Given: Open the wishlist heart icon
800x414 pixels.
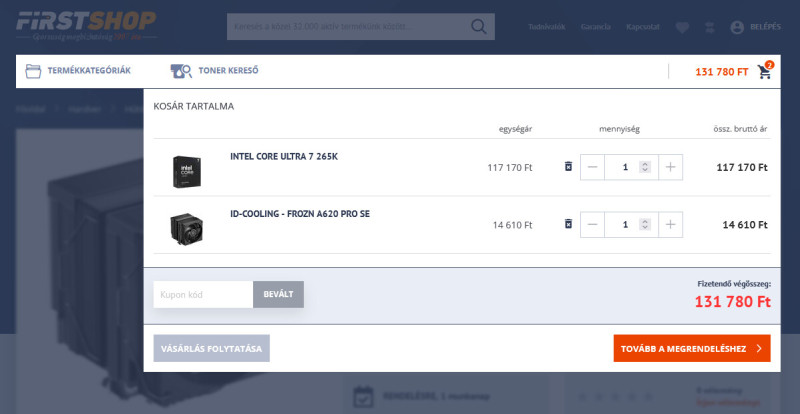Looking at the screenshot, I should coord(682,27).
